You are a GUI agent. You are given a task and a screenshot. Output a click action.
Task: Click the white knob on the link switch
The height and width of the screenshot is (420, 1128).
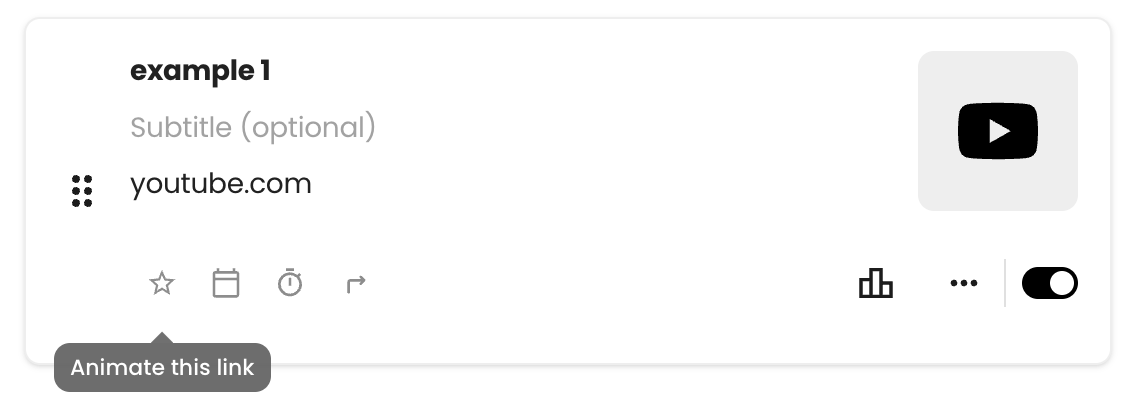tap(1062, 283)
